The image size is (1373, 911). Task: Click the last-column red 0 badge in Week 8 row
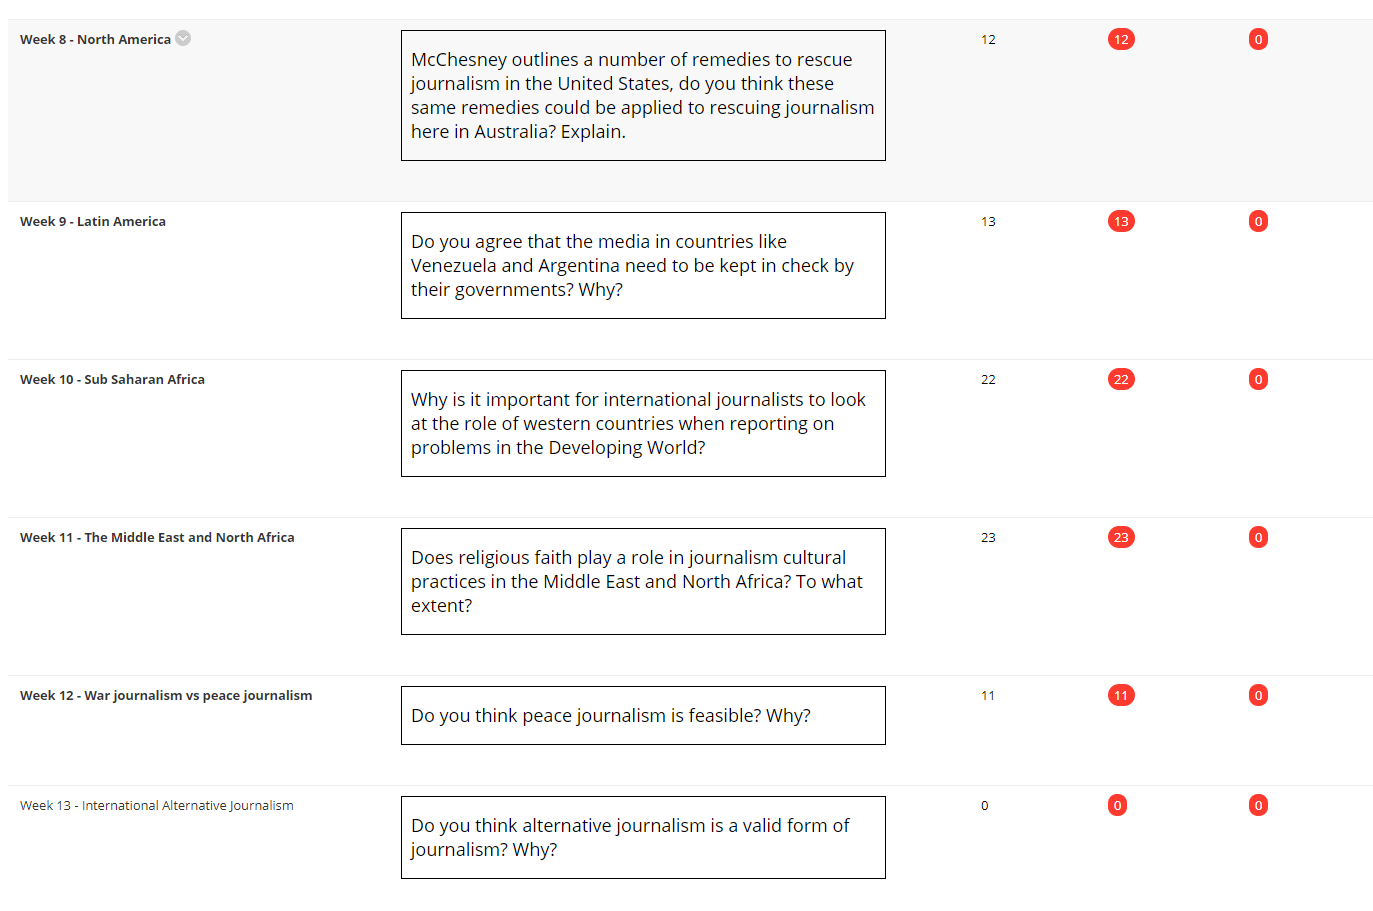coord(1258,39)
